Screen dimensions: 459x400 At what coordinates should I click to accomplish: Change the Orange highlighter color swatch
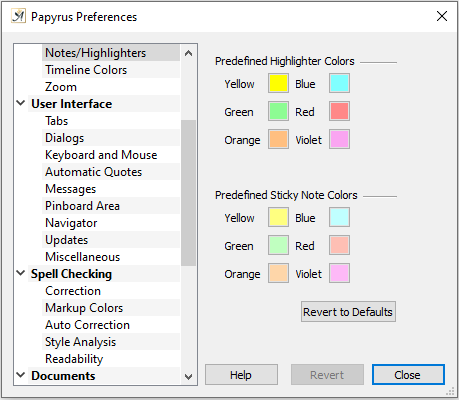pyautogui.click(x=278, y=139)
